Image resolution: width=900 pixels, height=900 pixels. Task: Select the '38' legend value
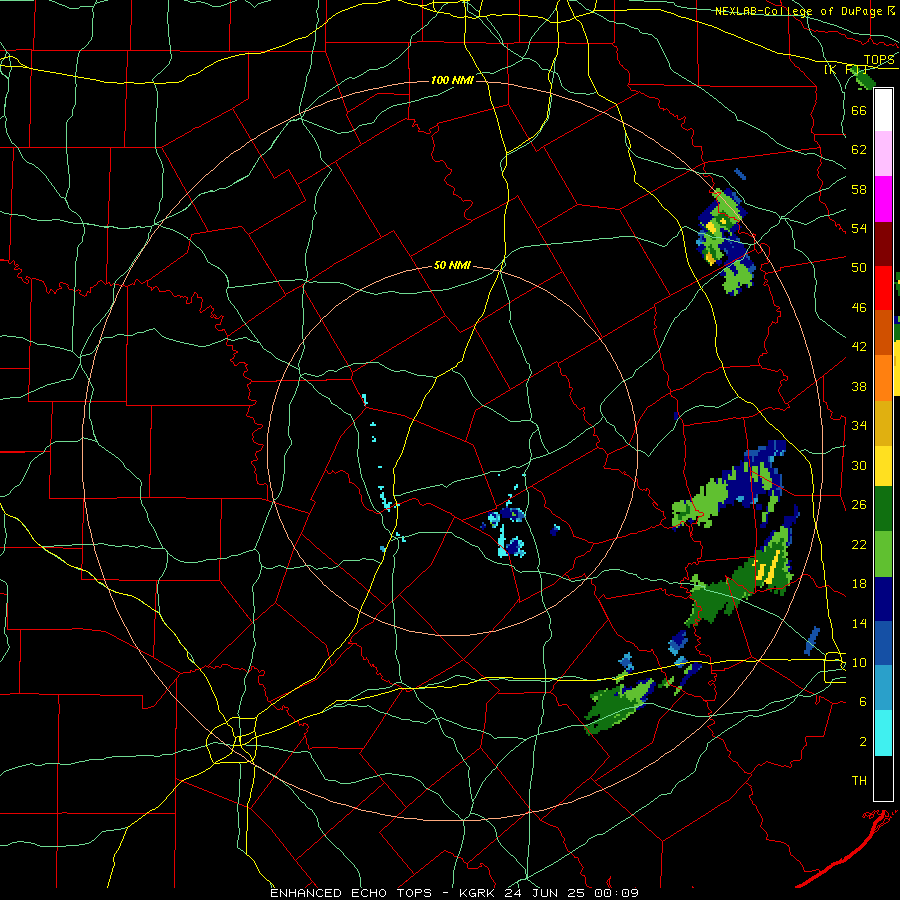pyautogui.click(x=859, y=386)
